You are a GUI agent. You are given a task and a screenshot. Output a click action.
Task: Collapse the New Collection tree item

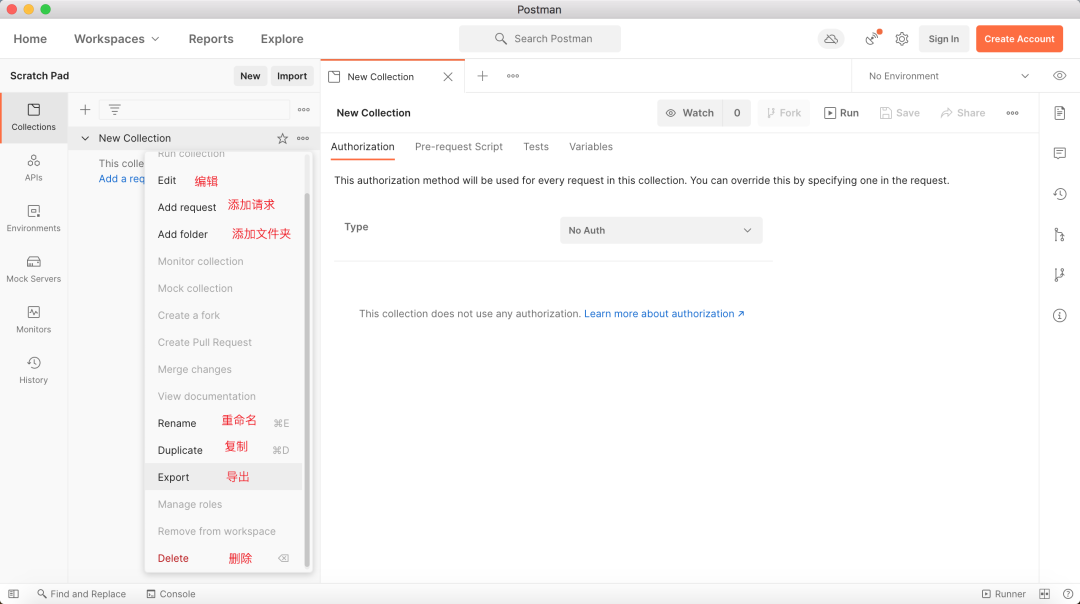tap(85, 138)
